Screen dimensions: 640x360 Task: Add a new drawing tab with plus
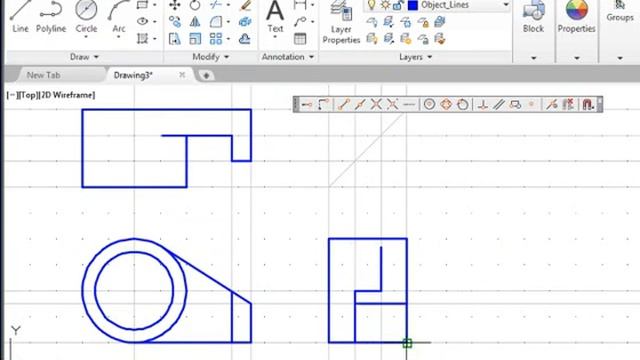tap(206, 76)
